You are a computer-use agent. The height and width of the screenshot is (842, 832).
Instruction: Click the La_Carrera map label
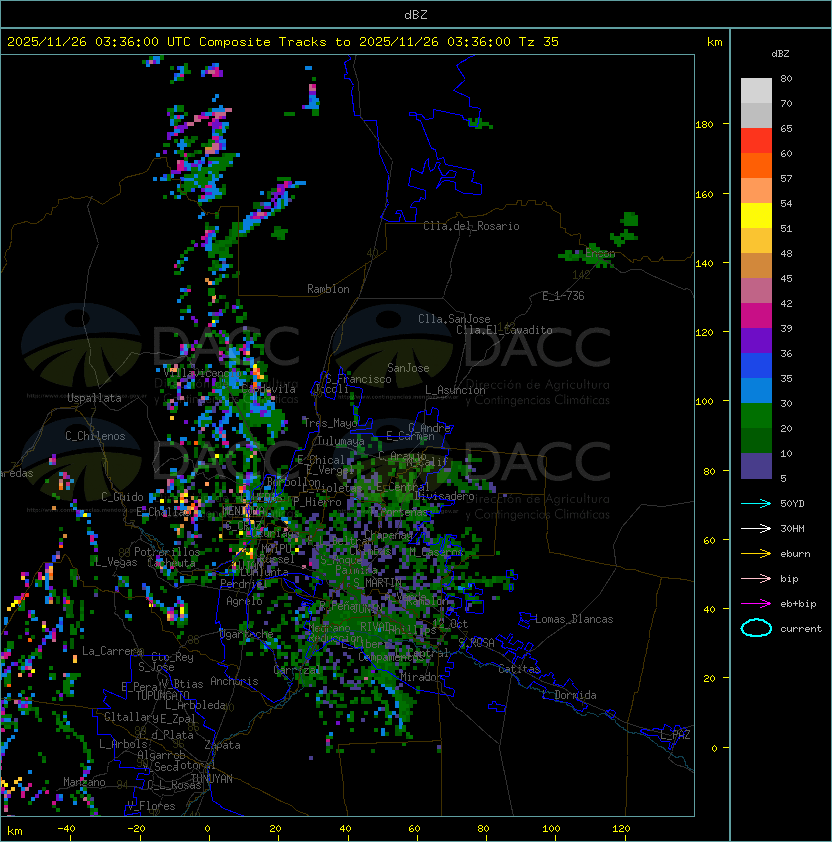point(112,651)
